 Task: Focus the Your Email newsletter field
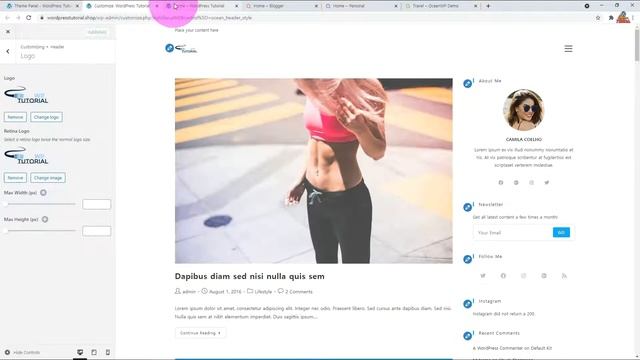513,233
